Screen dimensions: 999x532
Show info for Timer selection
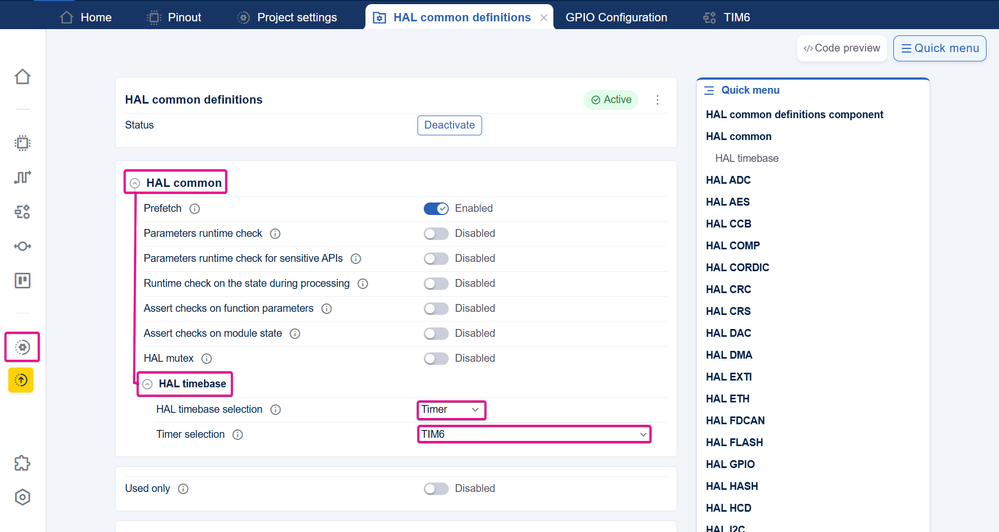(238, 435)
